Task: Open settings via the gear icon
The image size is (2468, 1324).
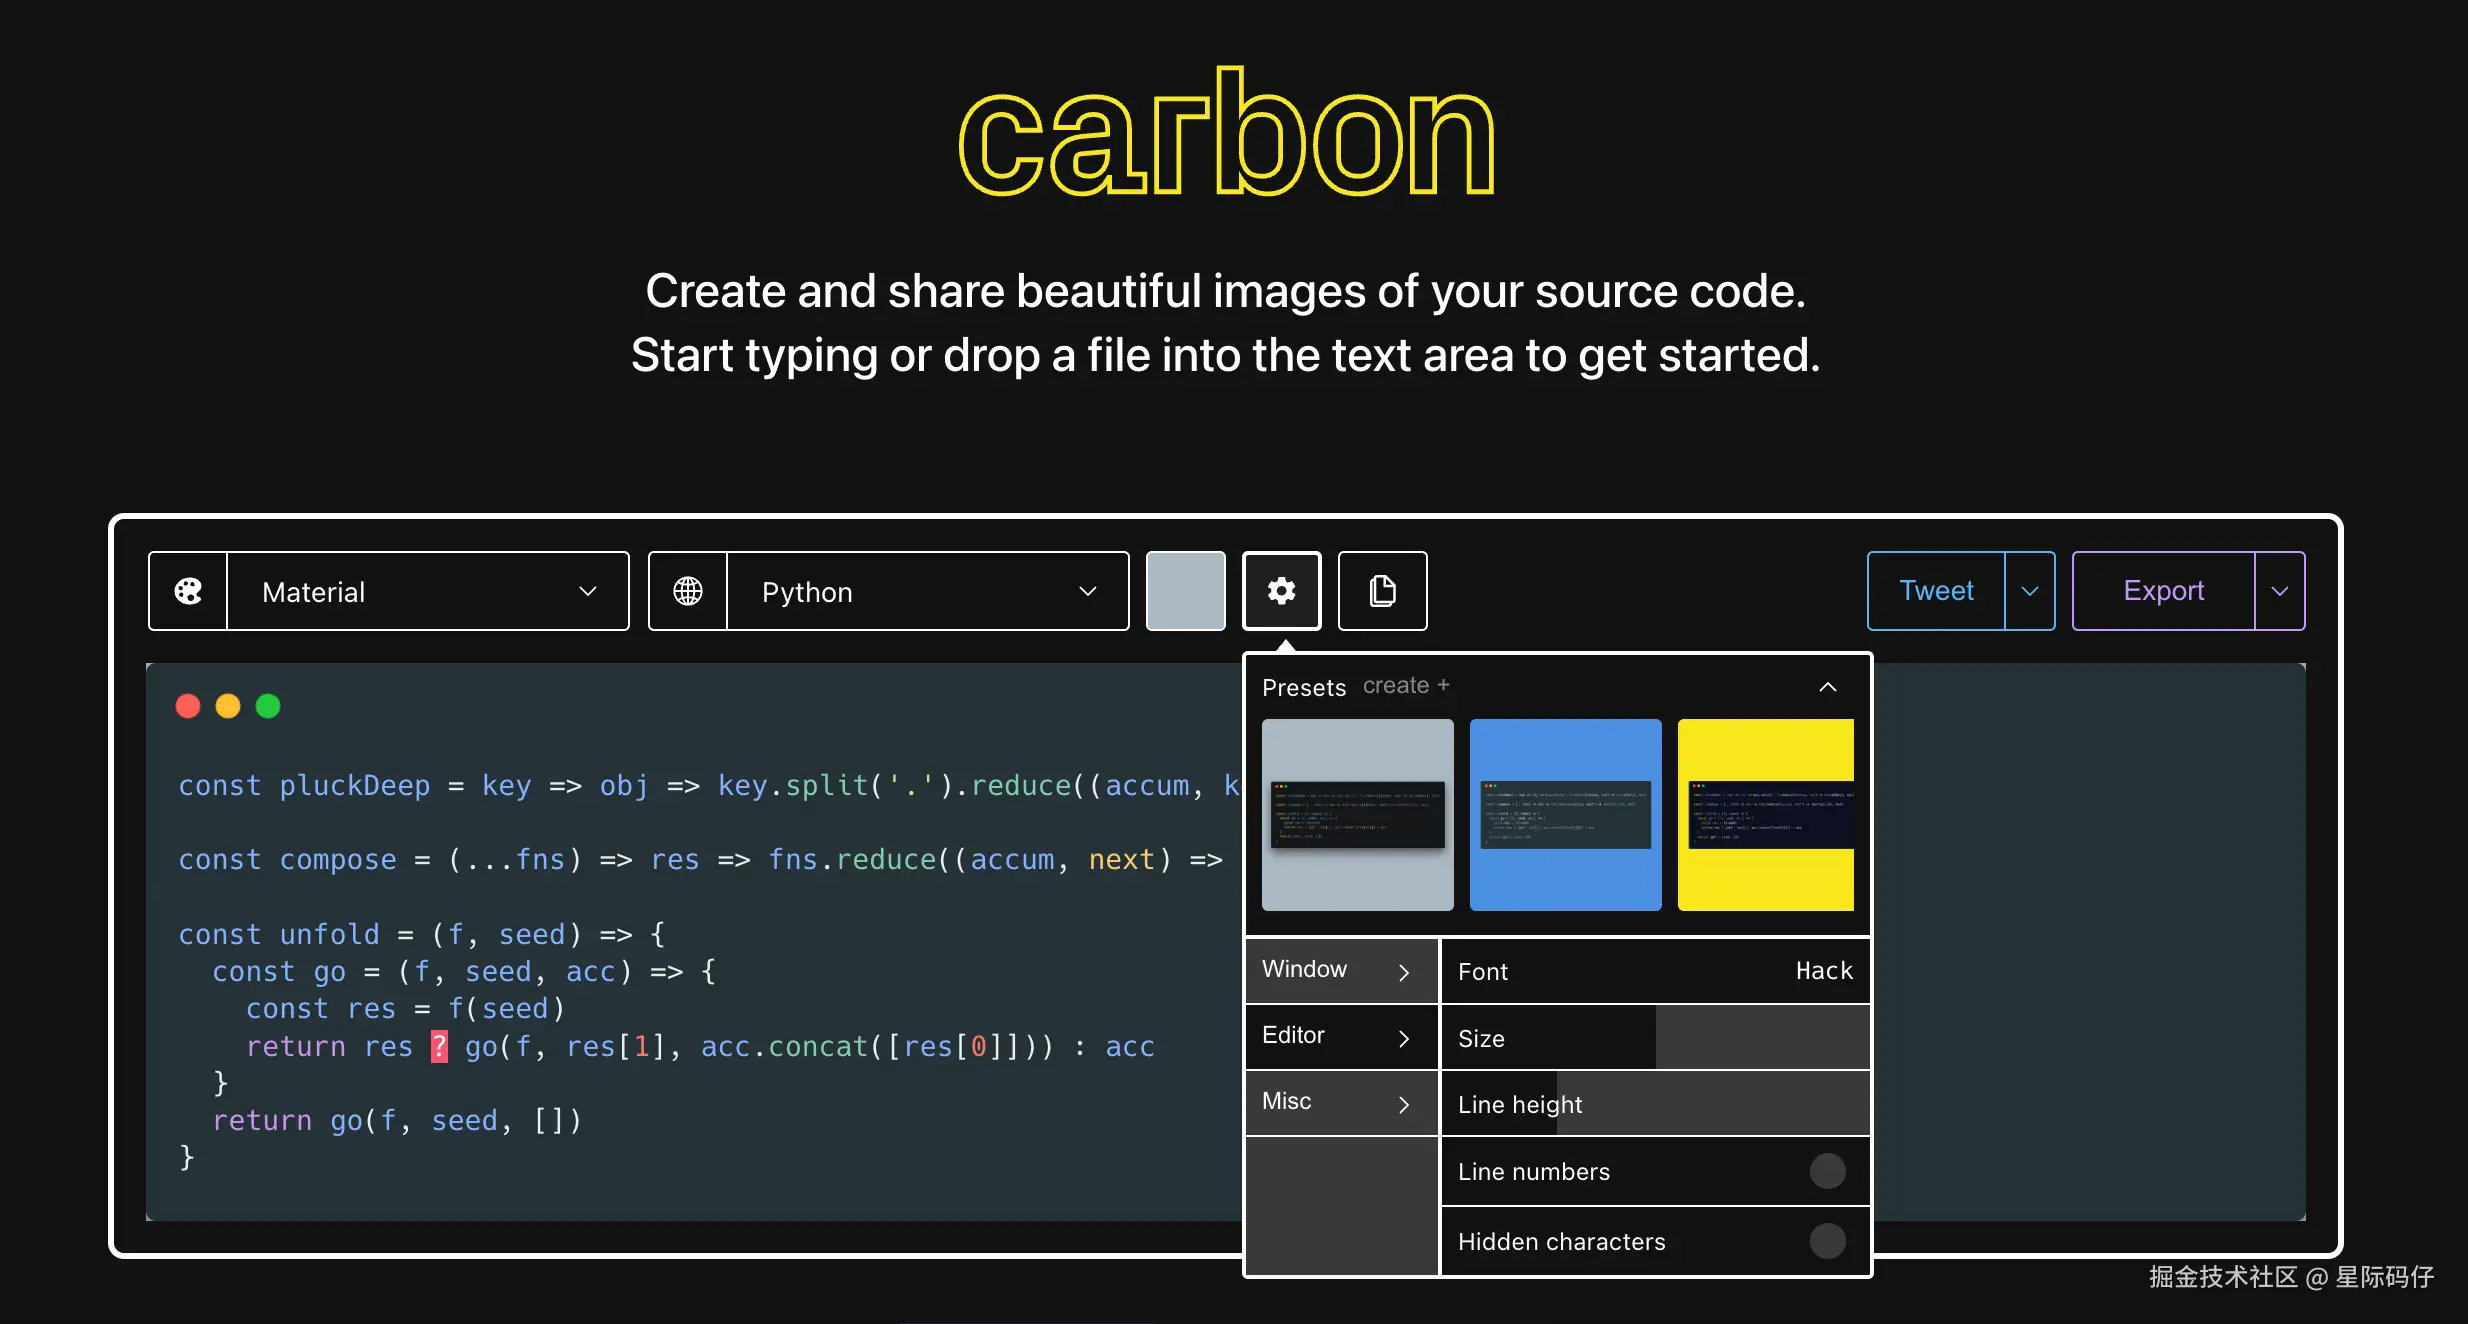Action: click(x=1281, y=591)
